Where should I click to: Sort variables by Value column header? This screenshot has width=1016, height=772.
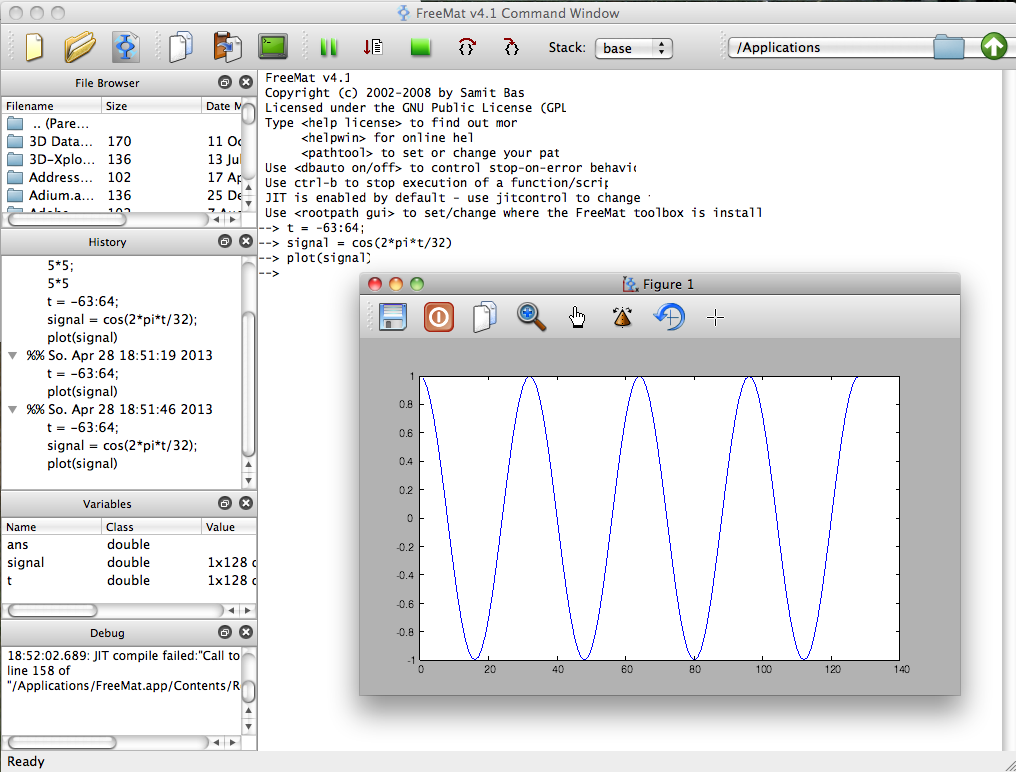tap(229, 527)
